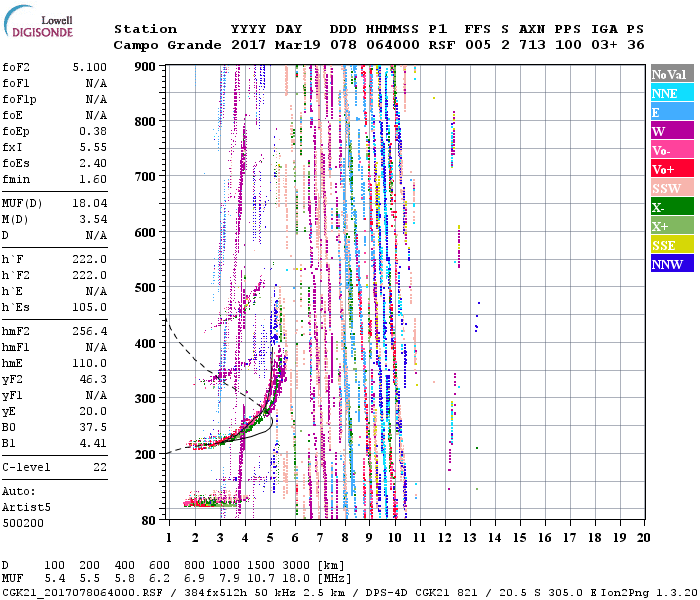Click the foF2 value 5.100

(x=90, y=67)
